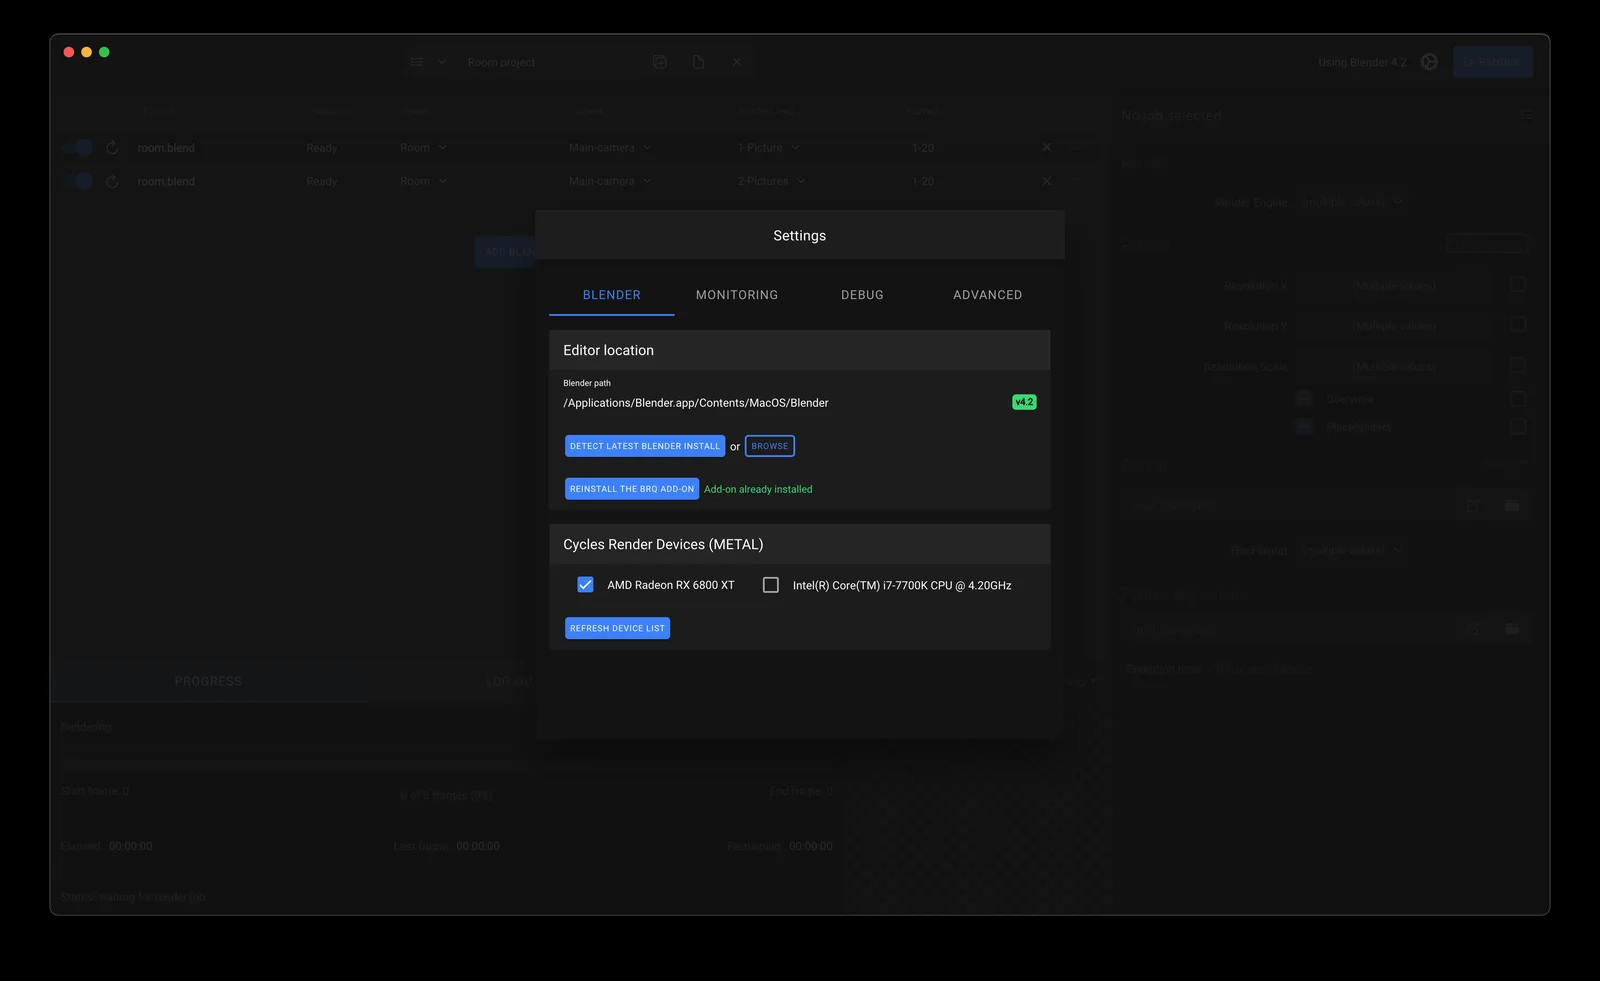The image size is (1600, 981).
Task: Click the hamburger menu icon top left
Action: 417,61
